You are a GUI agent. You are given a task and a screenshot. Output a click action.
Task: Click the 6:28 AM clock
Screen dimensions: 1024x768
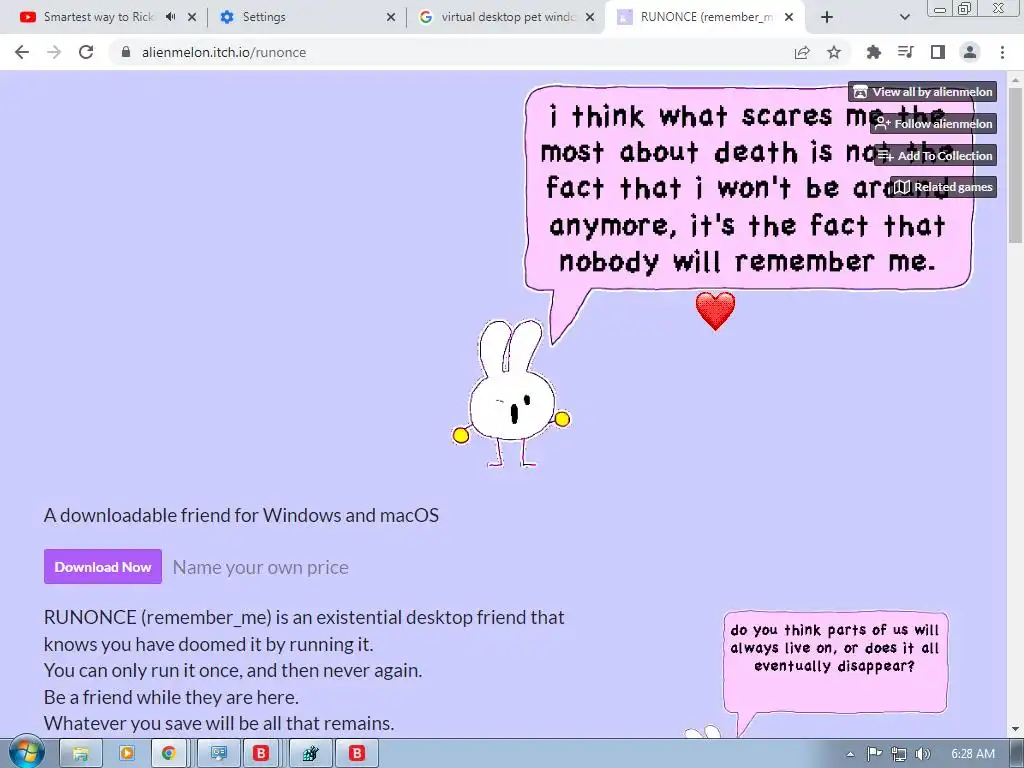[973, 754]
